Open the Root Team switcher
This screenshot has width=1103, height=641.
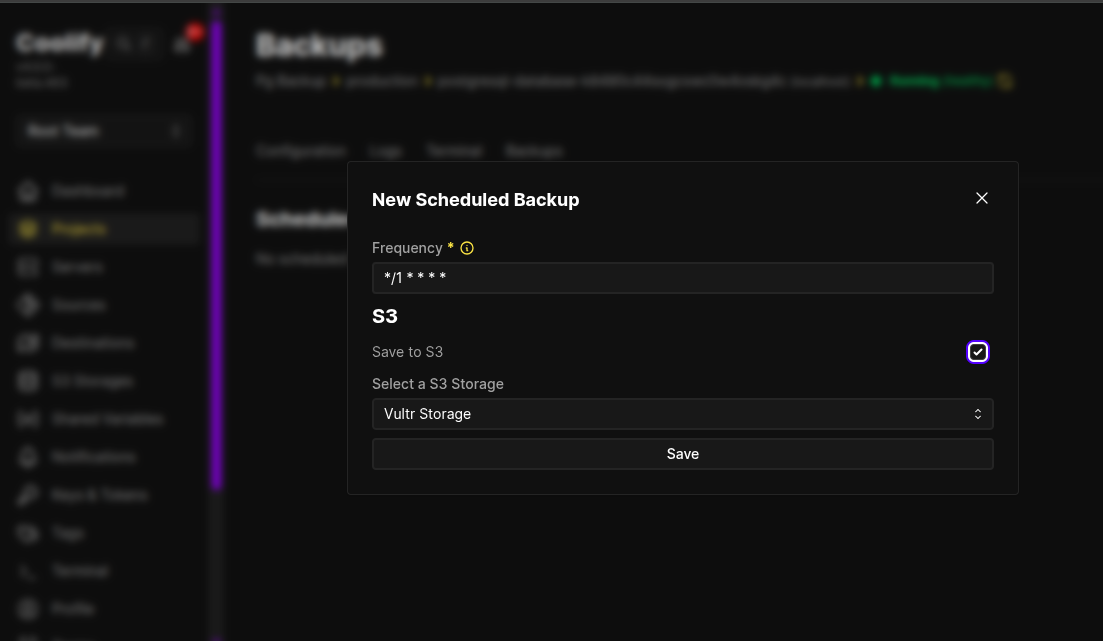coord(104,131)
